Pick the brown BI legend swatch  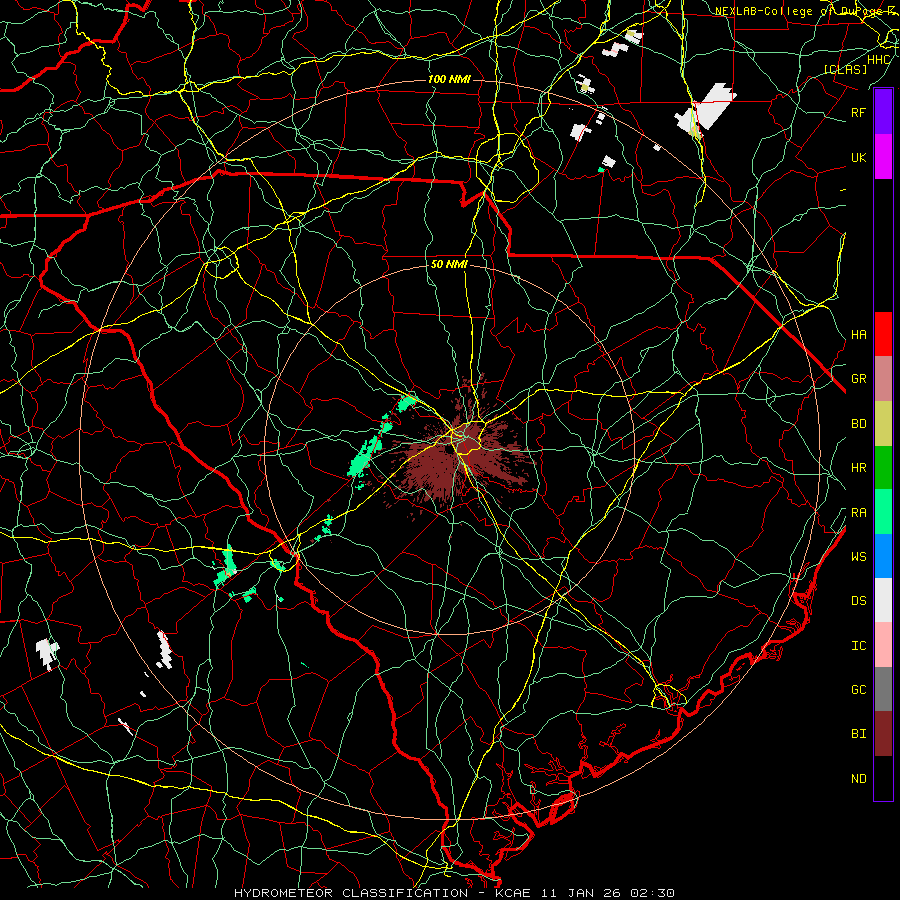pyautogui.click(x=883, y=734)
